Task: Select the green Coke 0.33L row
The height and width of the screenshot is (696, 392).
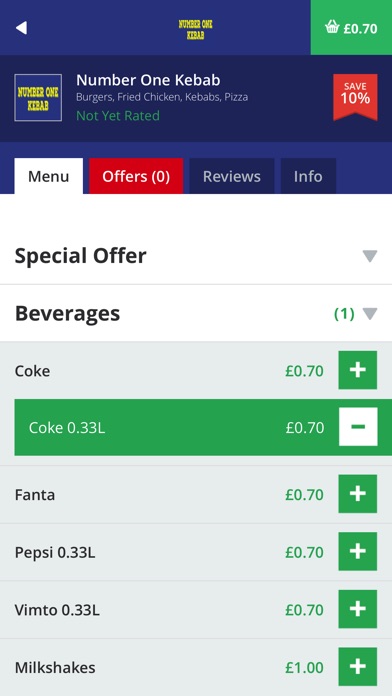Action: coord(203,427)
